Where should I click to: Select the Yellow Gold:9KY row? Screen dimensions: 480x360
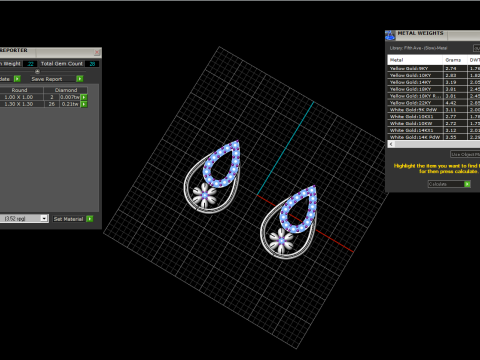click(x=434, y=68)
